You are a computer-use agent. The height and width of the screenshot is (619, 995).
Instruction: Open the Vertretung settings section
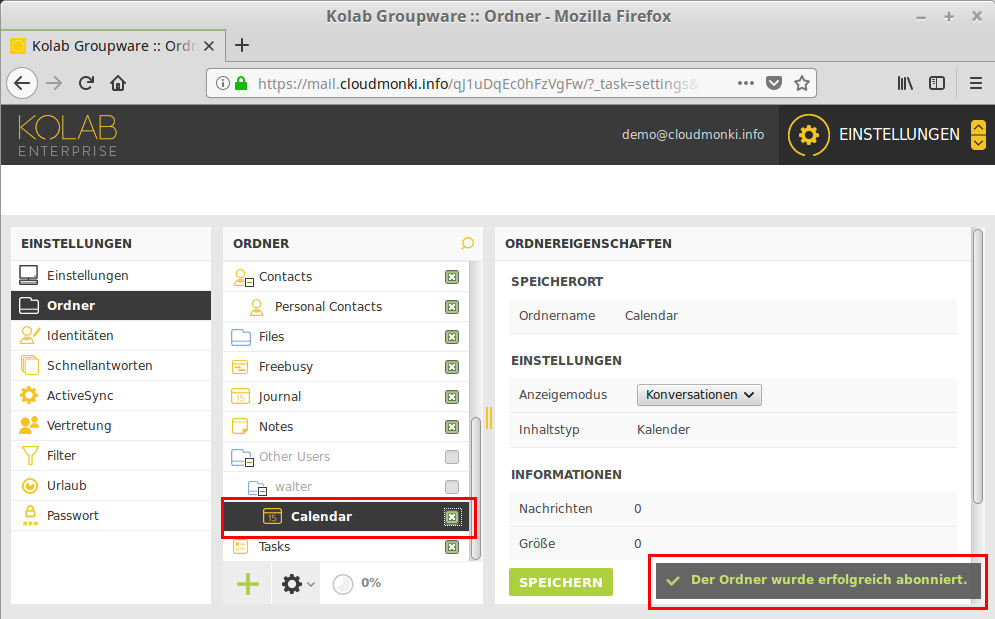tap(111, 425)
